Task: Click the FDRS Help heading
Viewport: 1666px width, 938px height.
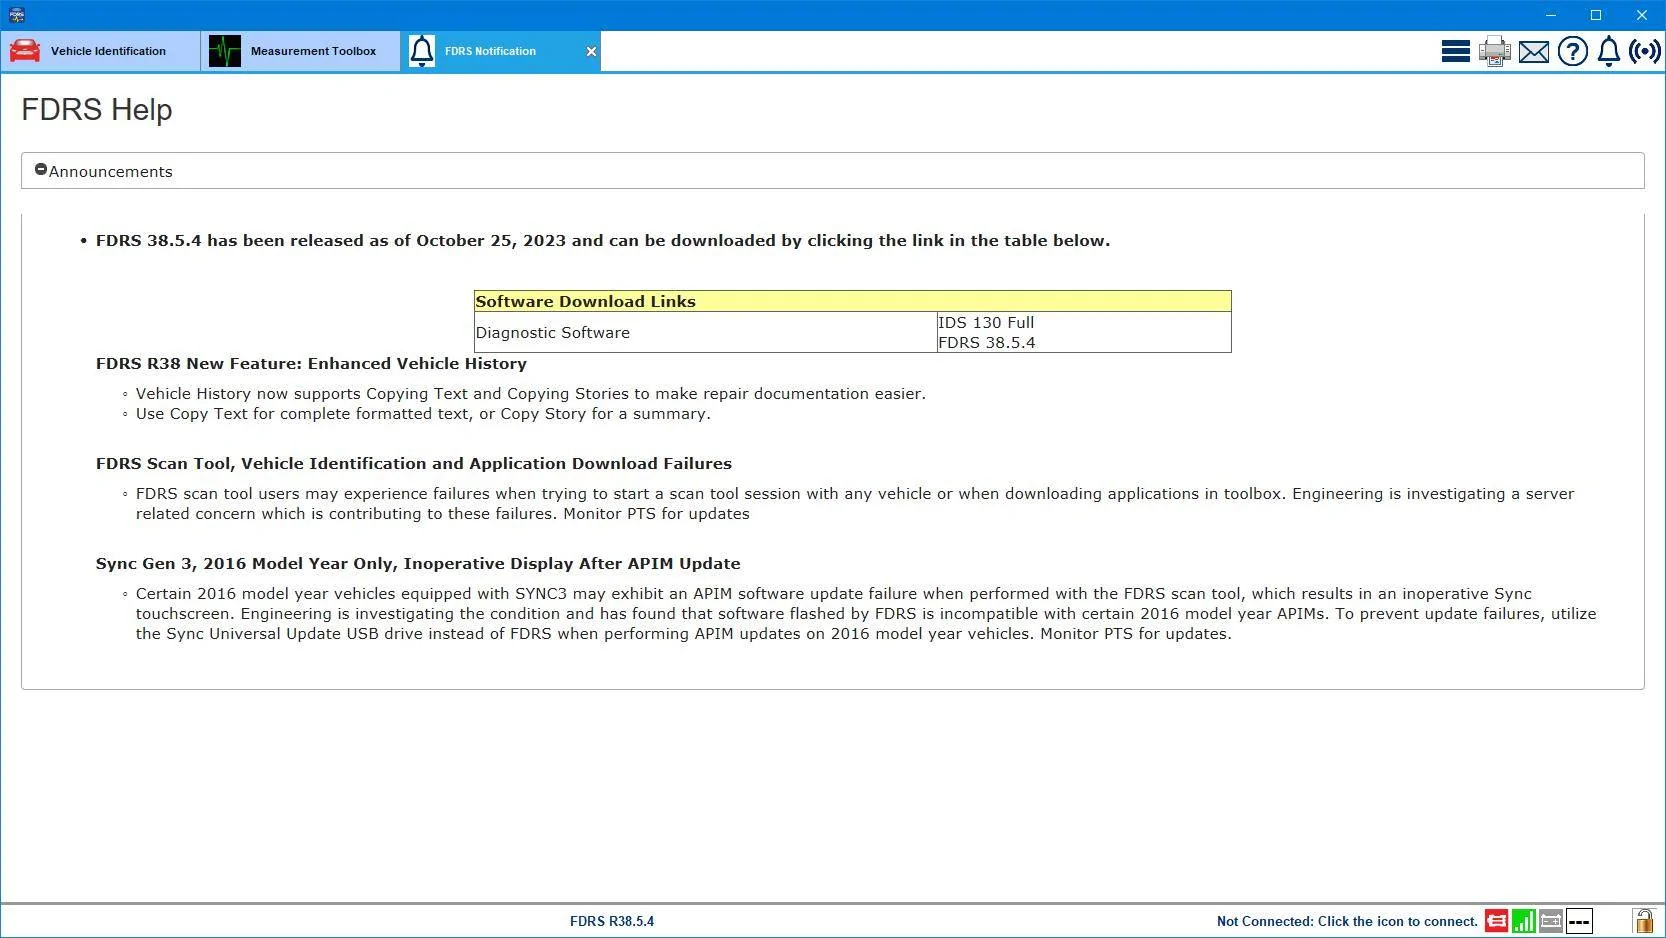Action: coord(97,110)
